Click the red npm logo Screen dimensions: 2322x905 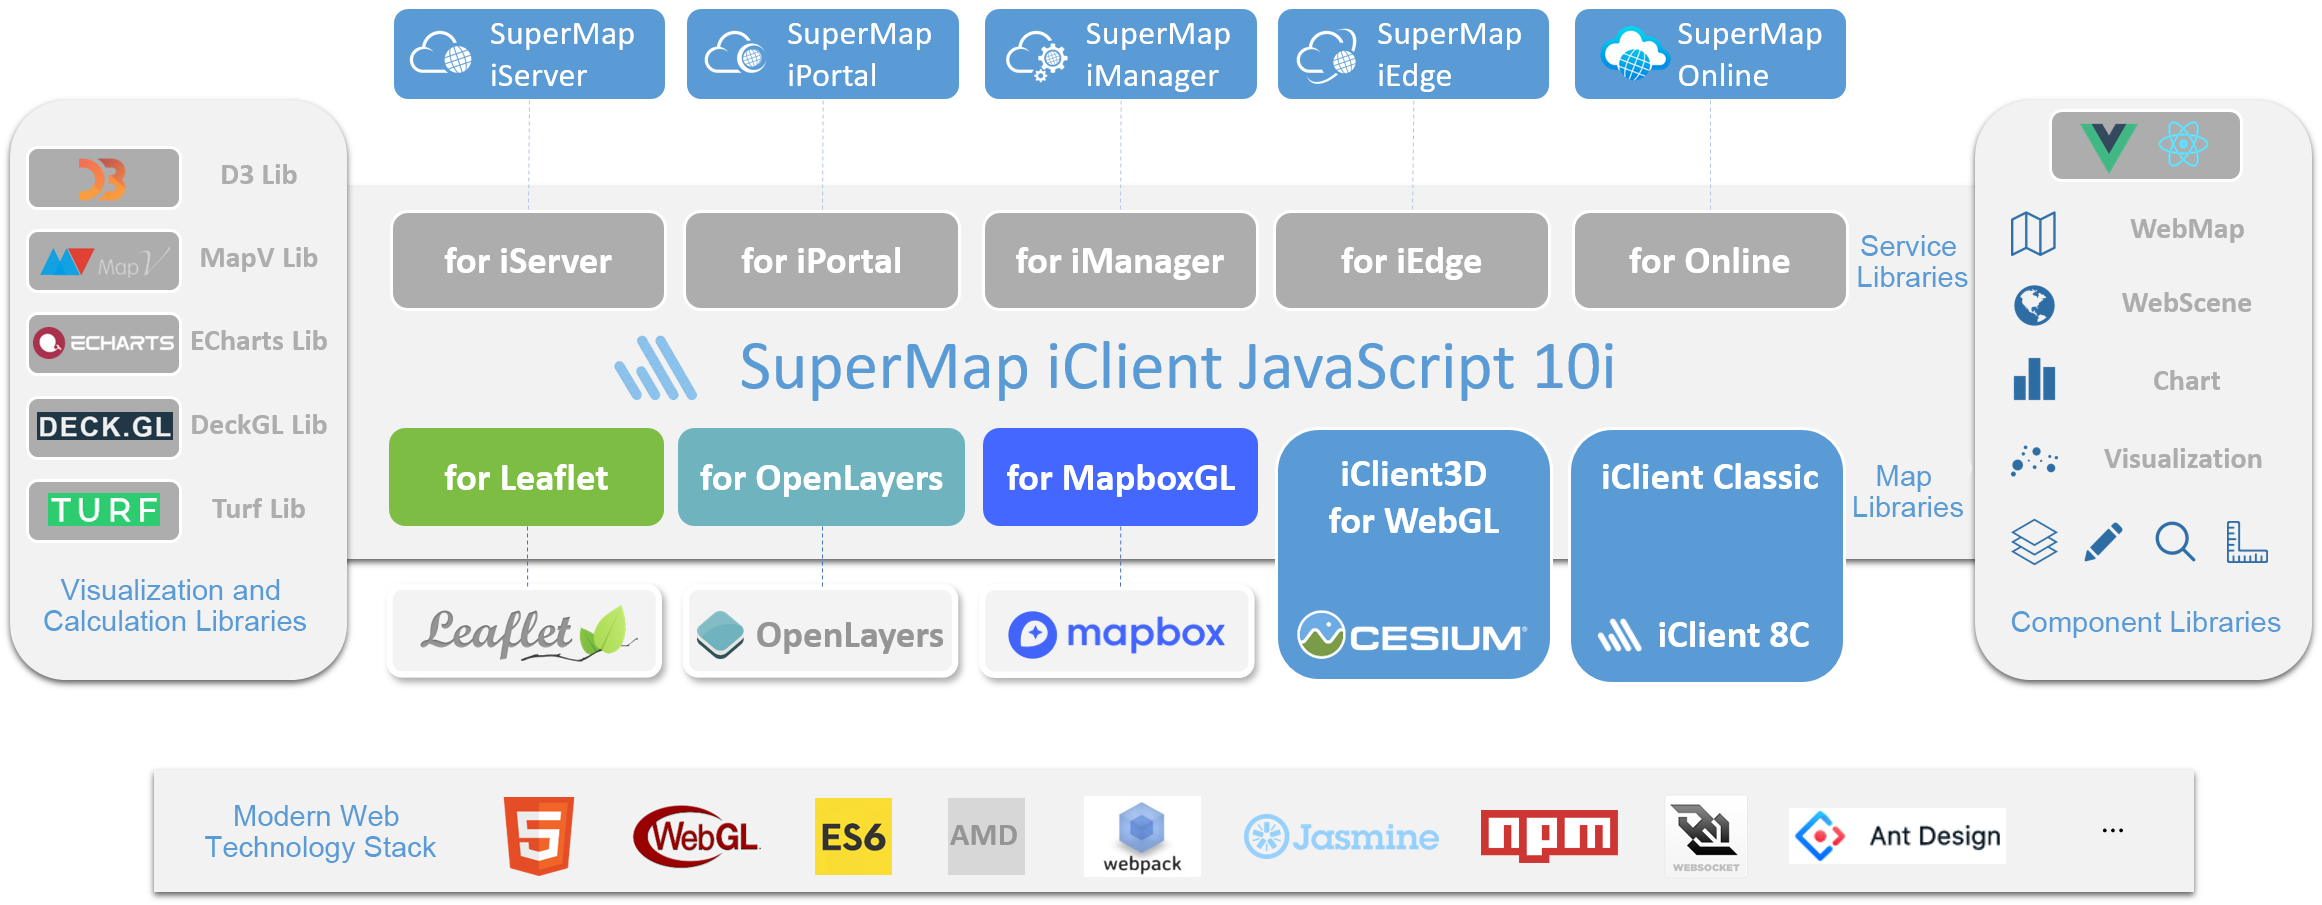[1548, 835]
